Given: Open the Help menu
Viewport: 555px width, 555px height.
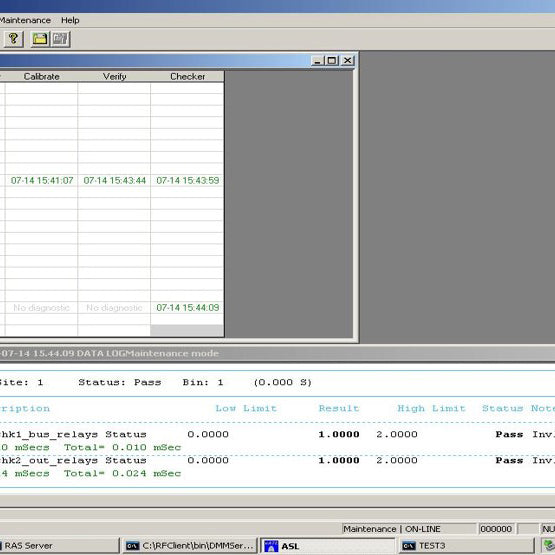Looking at the screenshot, I should (70, 20).
